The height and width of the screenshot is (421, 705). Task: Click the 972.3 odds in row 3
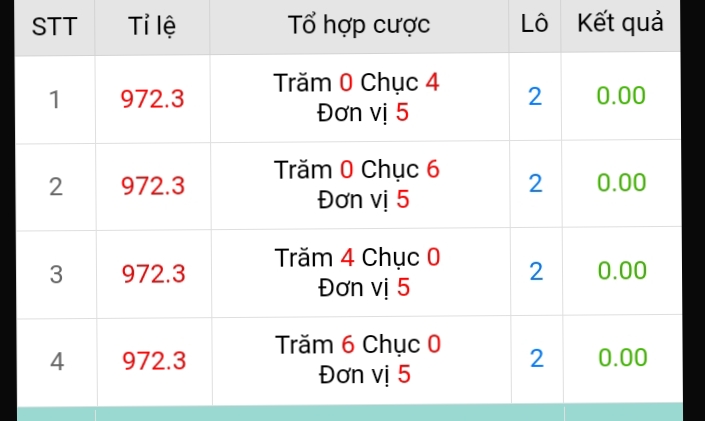click(153, 274)
